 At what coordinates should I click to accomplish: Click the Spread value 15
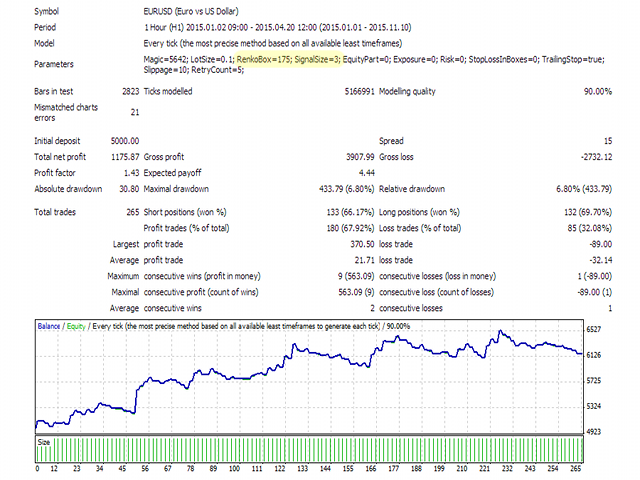point(606,141)
